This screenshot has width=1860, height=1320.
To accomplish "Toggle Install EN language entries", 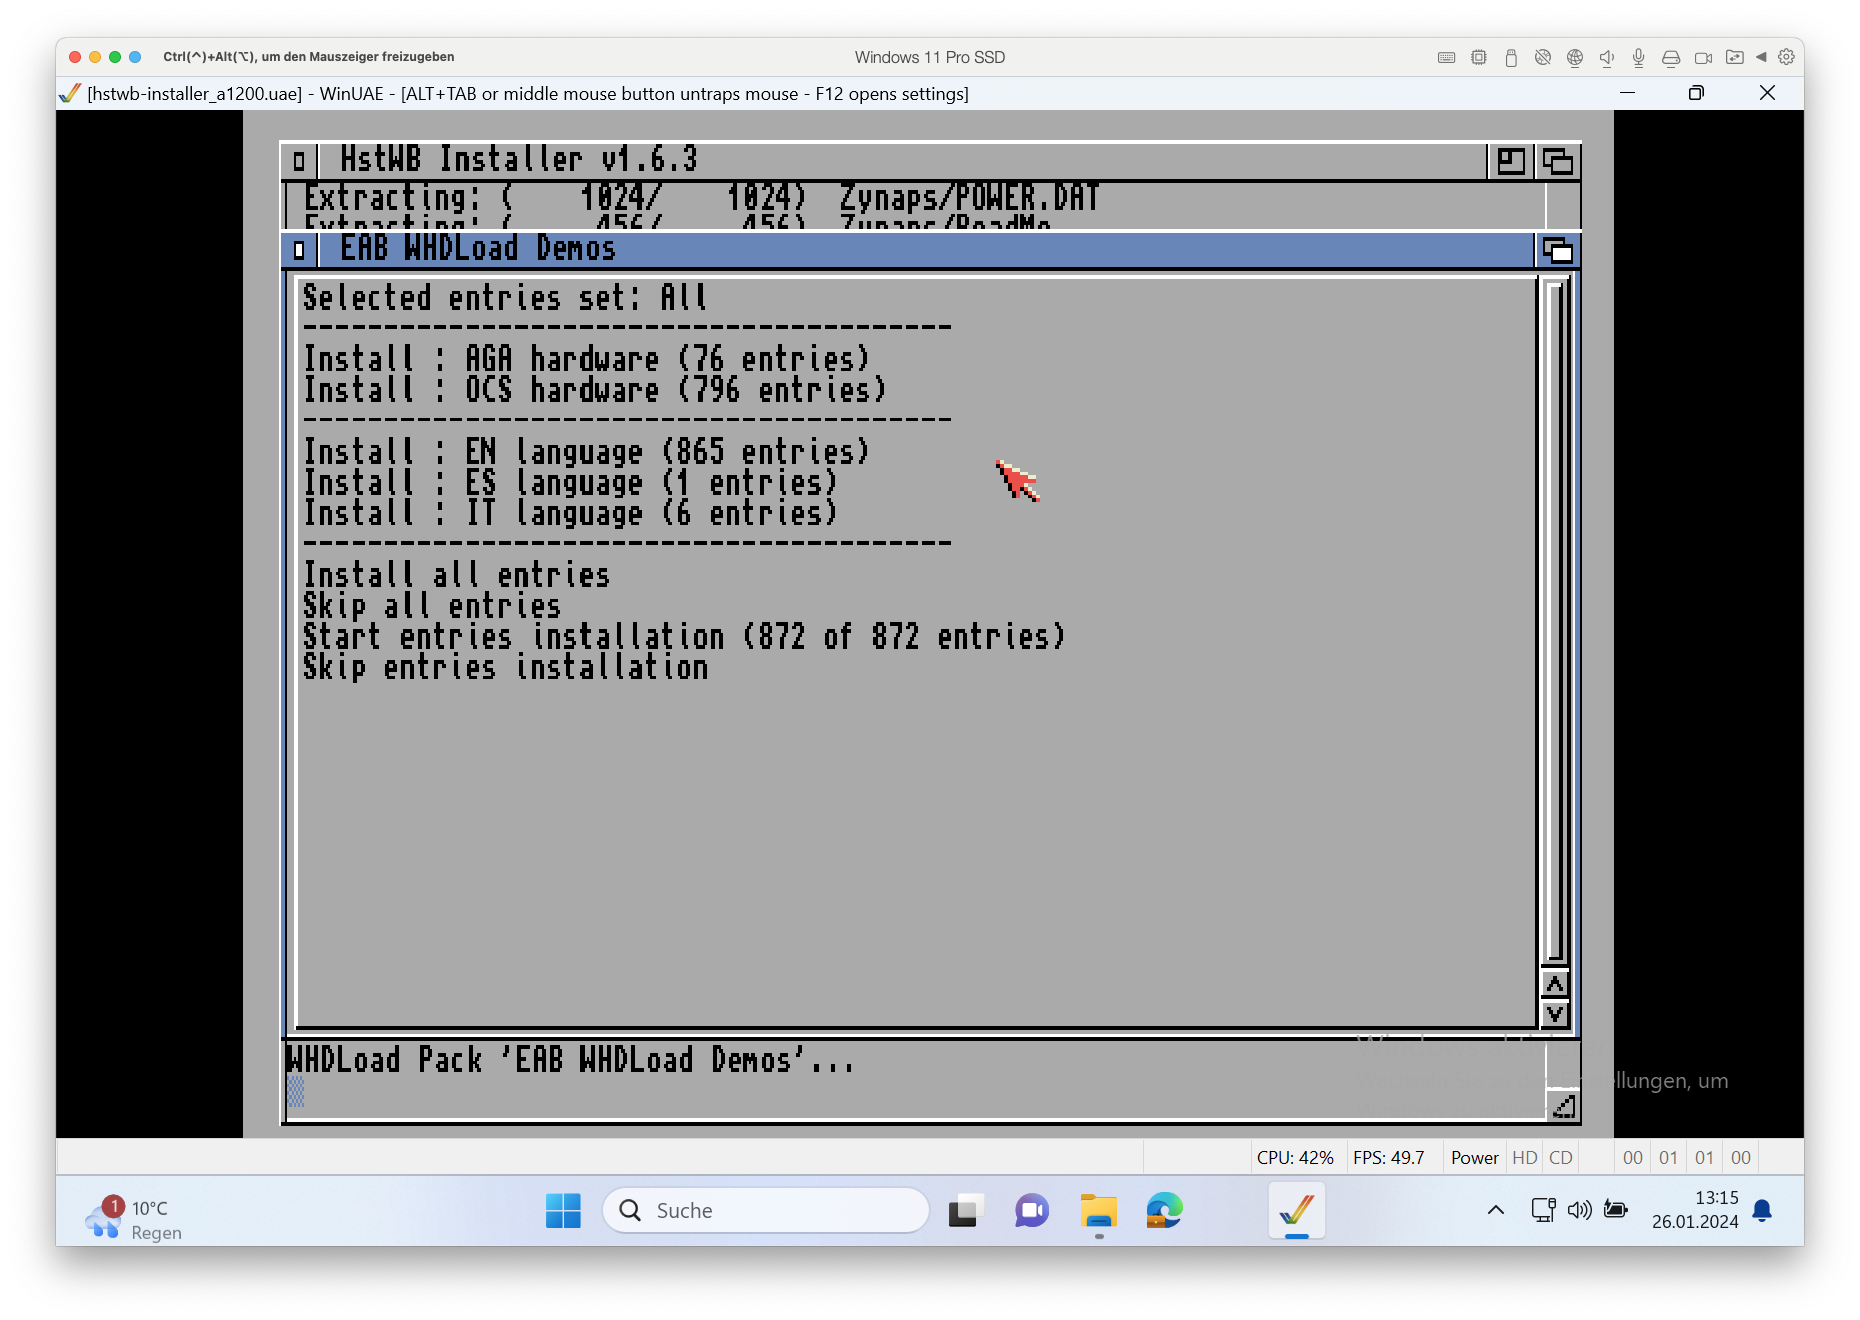I will point(586,451).
